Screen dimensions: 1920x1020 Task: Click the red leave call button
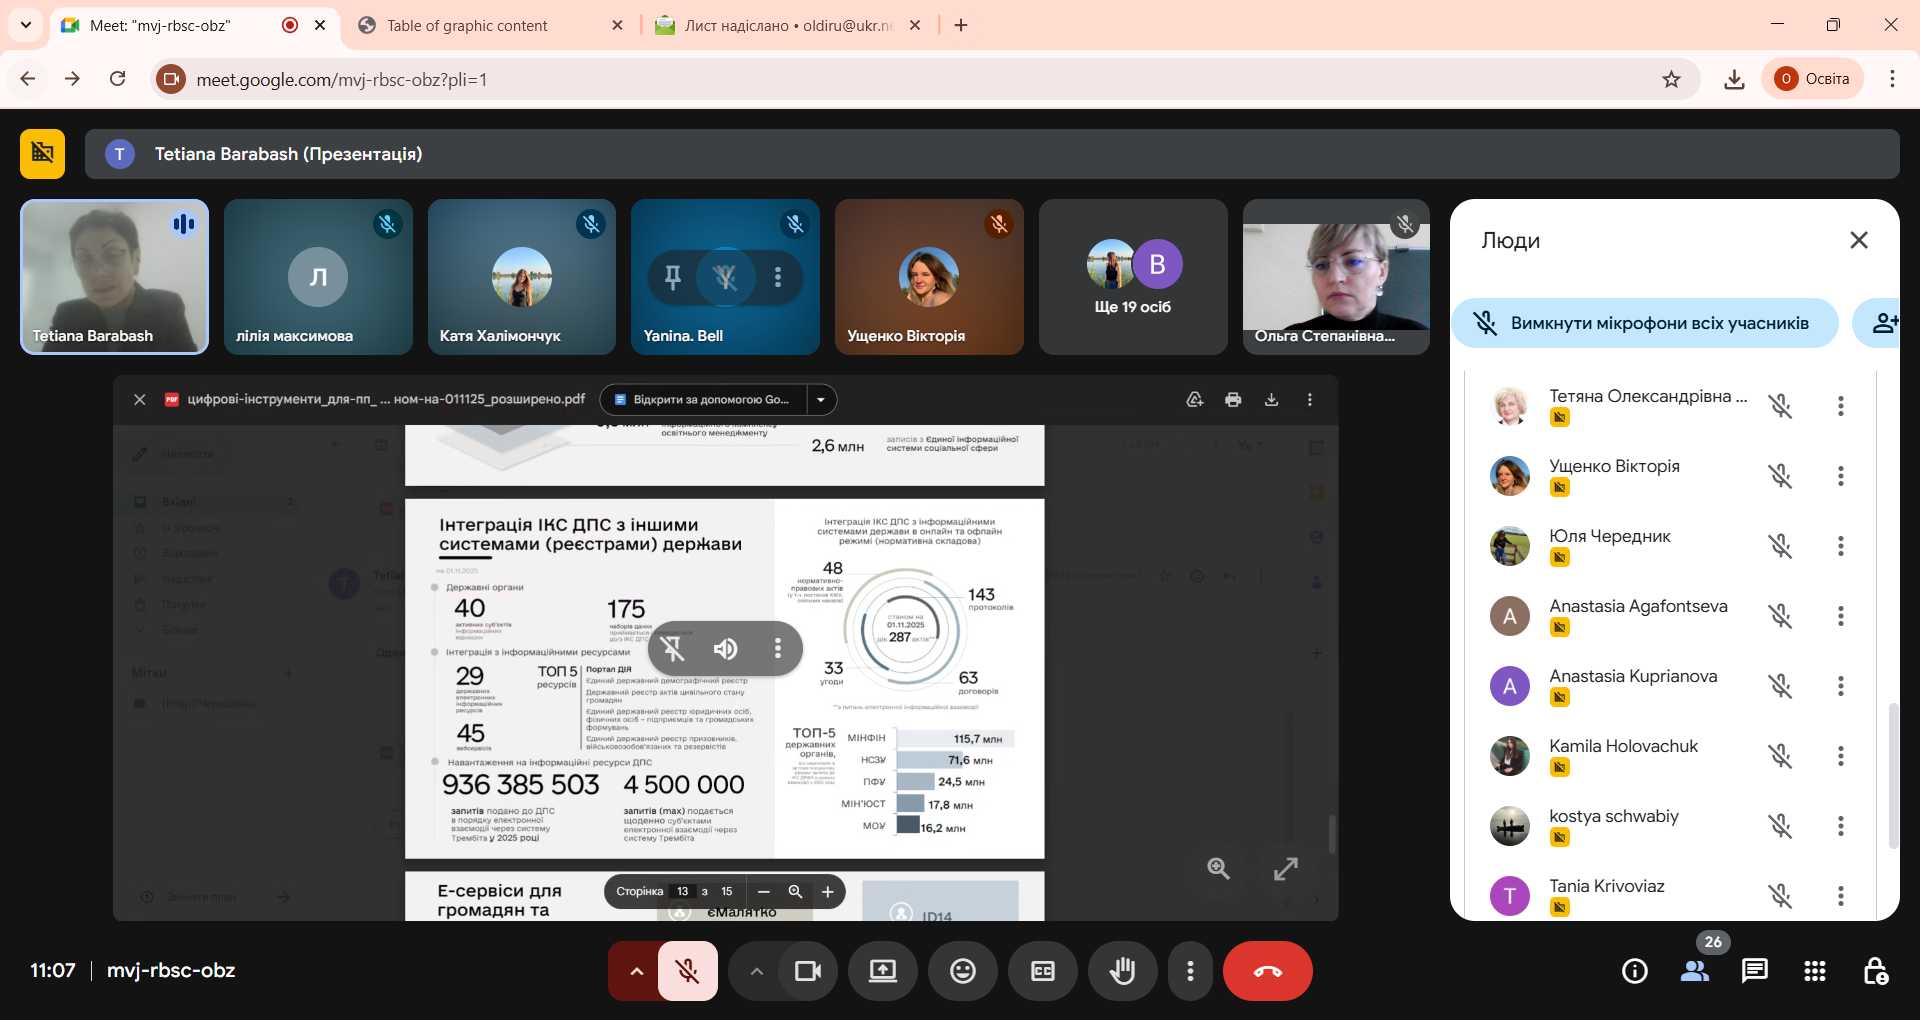click(x=1267, y=971)
